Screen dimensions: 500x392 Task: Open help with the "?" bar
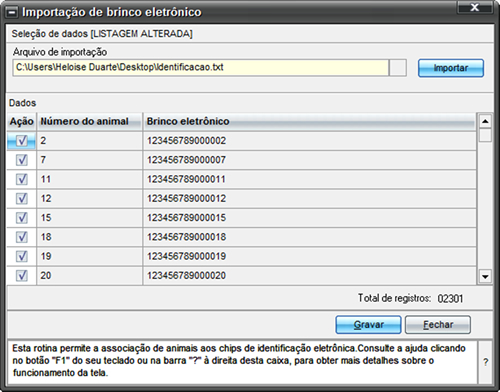pos(486,362)
